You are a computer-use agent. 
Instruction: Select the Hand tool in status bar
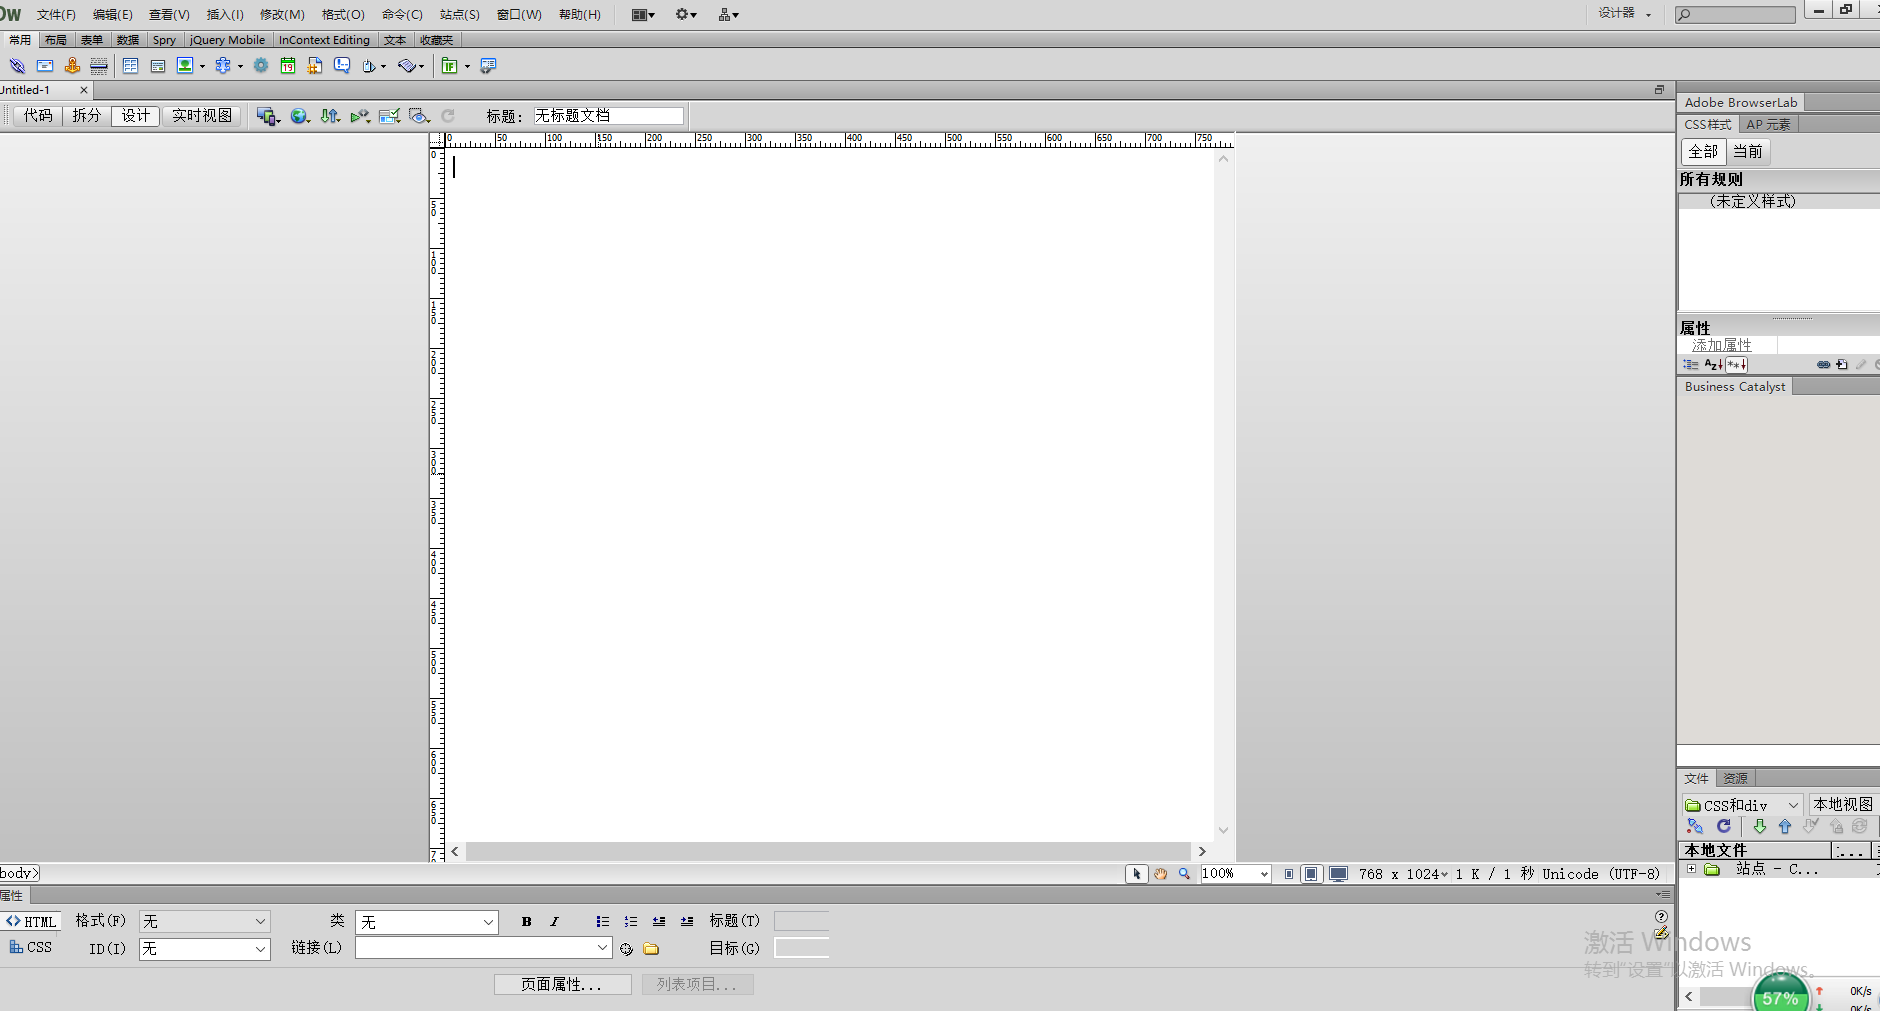(x=1160, y=874)
